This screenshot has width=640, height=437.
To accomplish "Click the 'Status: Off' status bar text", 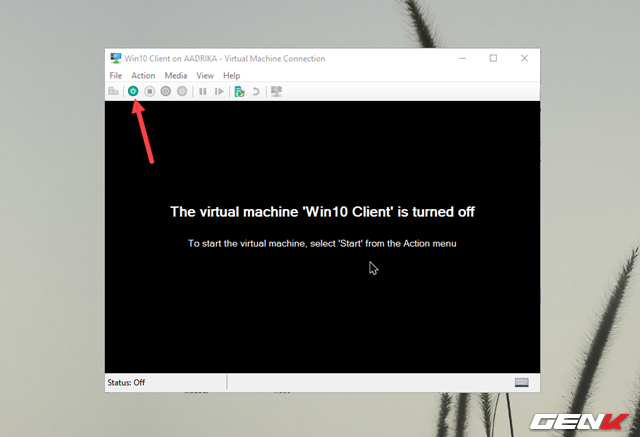I will click(126, 383).
